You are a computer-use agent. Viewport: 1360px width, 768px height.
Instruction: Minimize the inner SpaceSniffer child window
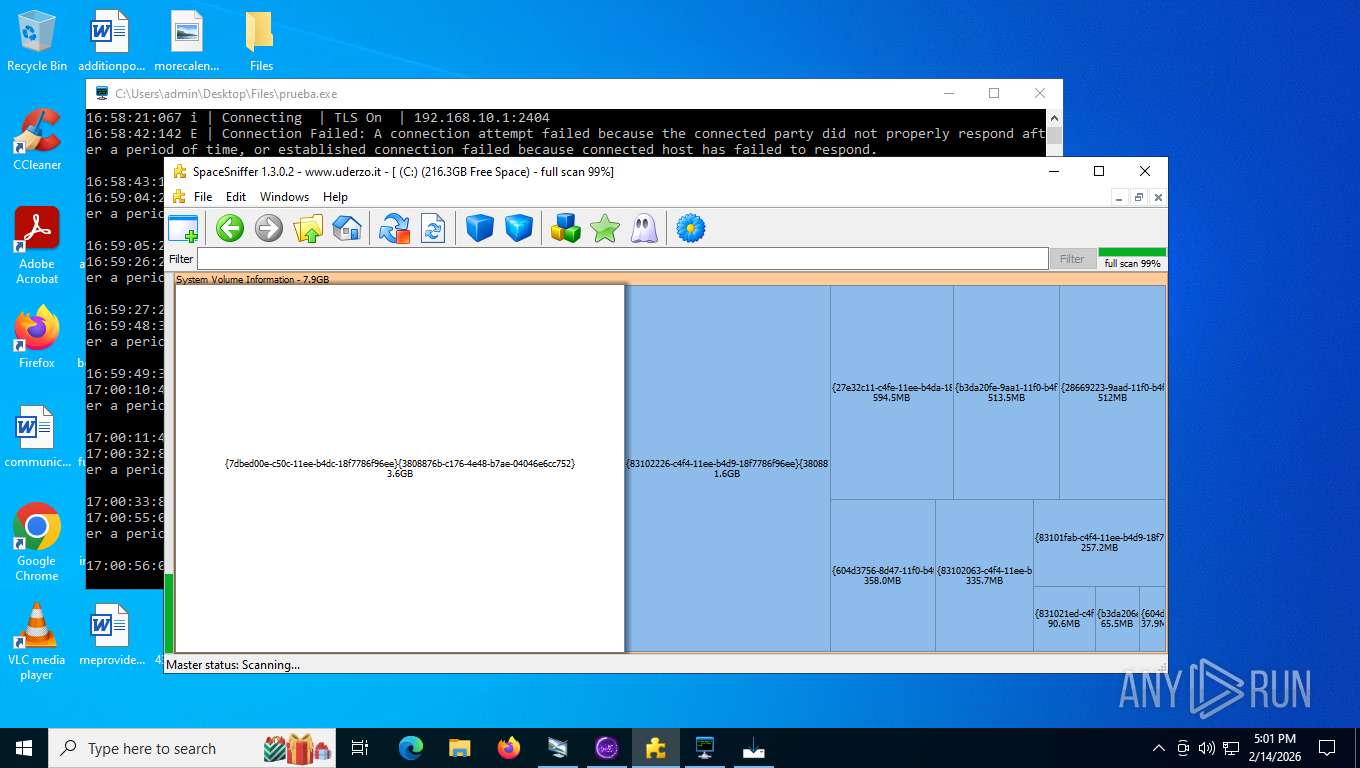click(1120, 197)
